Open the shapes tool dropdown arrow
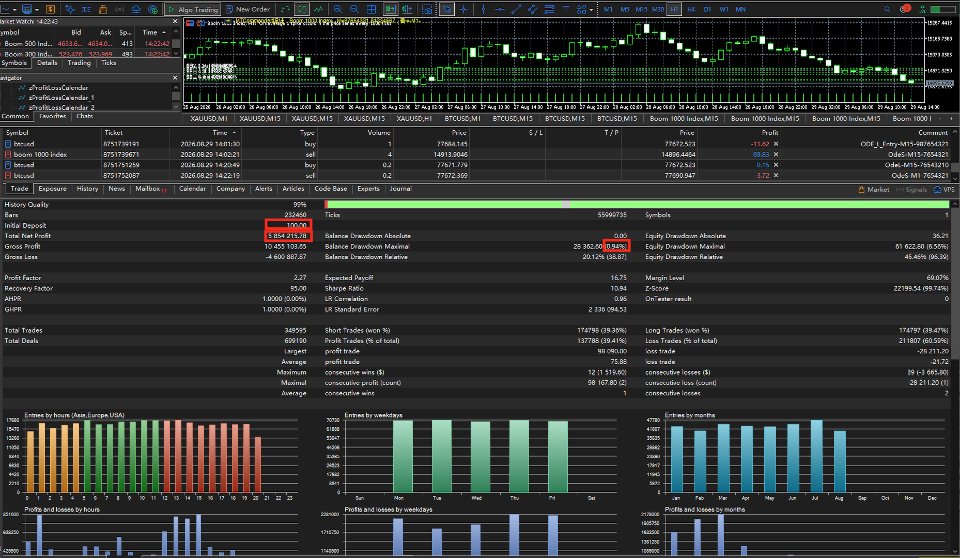This screenshot has width=960, height=558. (591, 10)
